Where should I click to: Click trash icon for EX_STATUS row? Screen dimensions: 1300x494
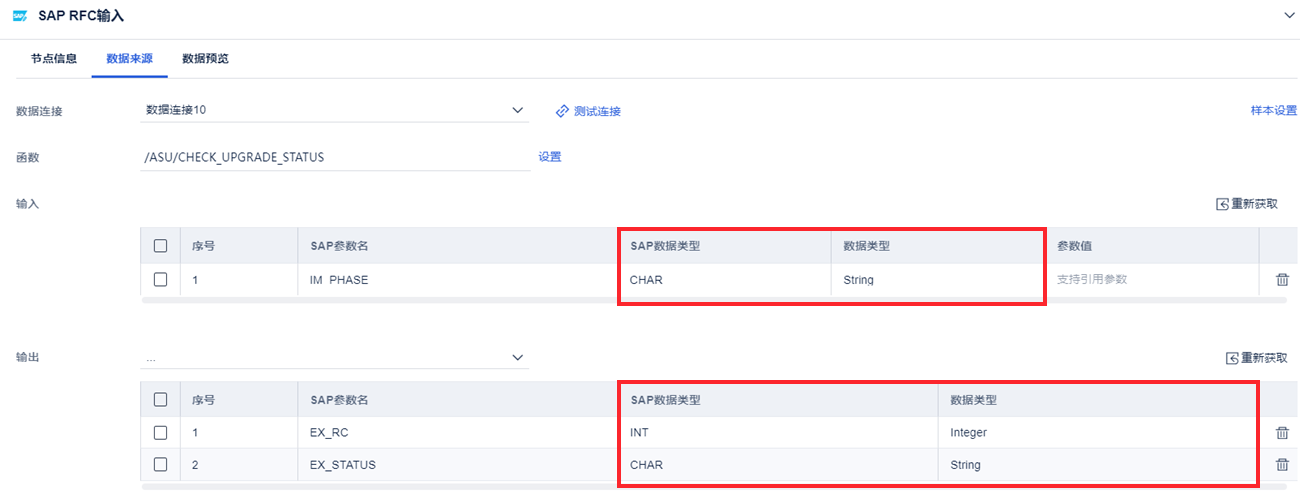1282,465
